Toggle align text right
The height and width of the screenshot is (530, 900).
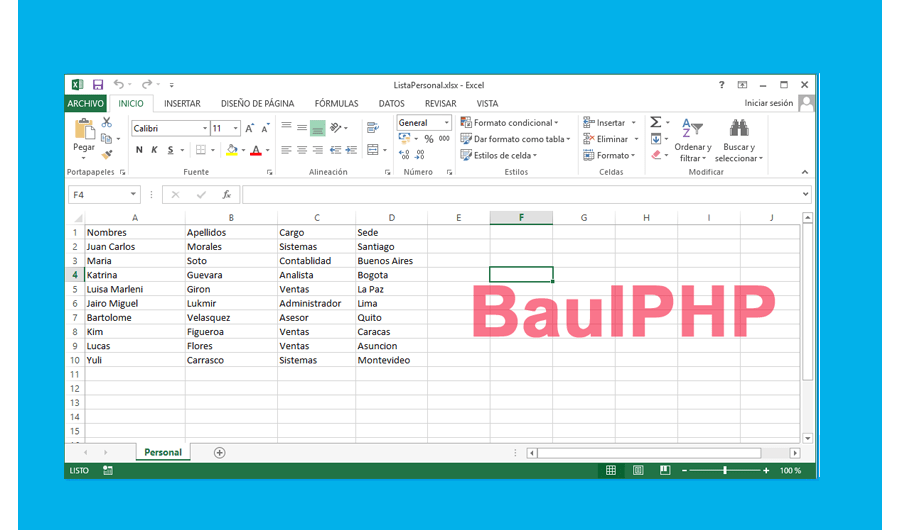(317, 150)
